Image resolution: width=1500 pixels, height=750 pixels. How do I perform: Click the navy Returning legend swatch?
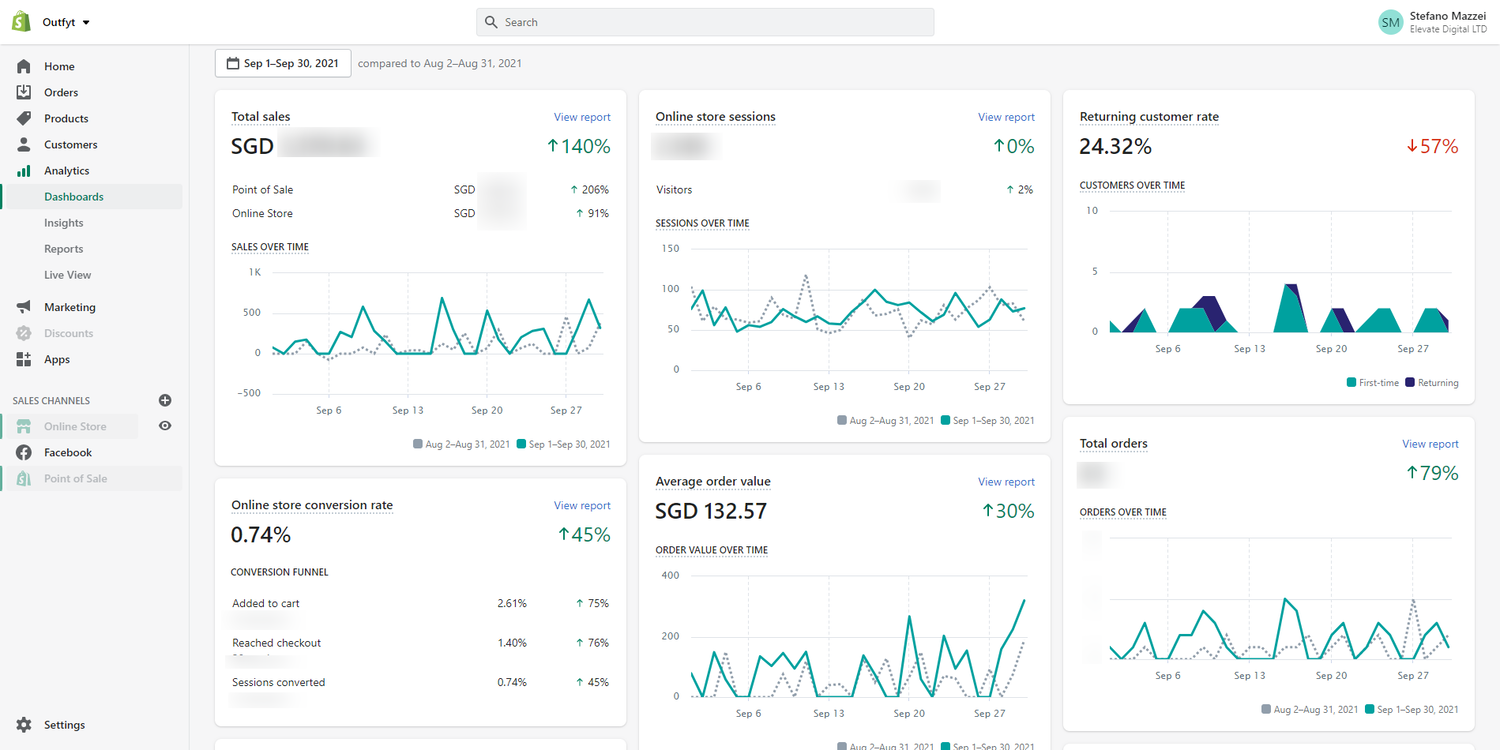tap(1410, 383)
